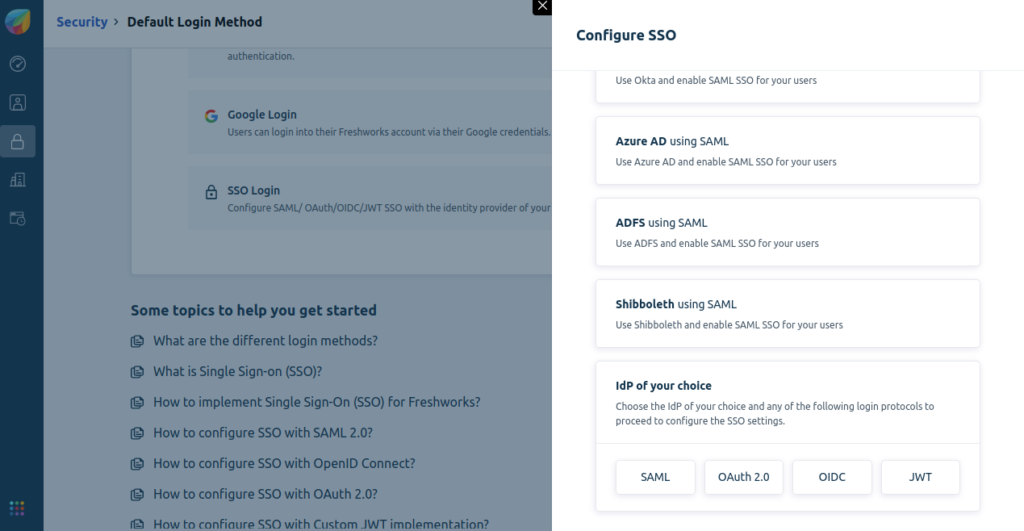Screen dimensions: 1024x531
Task: Click document icon beside 'SSO with OAuth 2.0'
Action: tap(137, 494)
